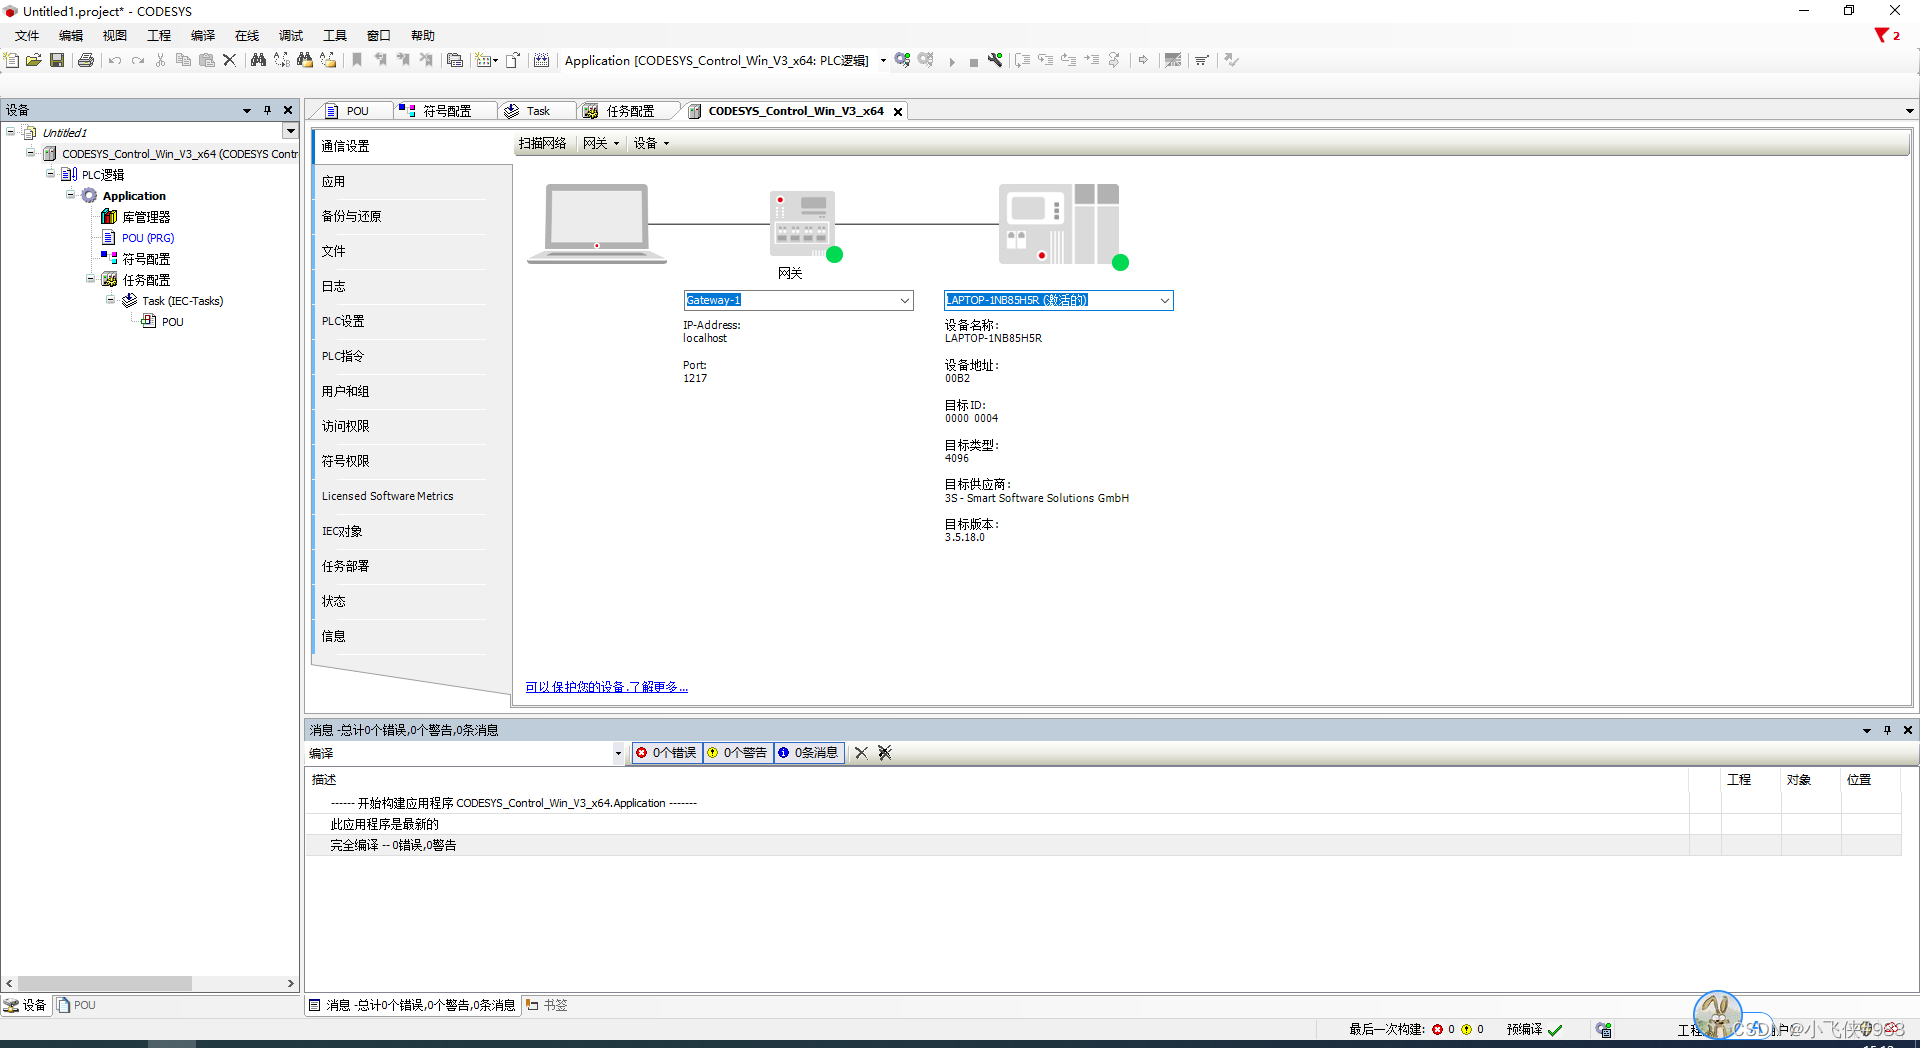
Task: Collapse the Task (IEC-Tasks) tree node
Action: (x=111, y=300)
